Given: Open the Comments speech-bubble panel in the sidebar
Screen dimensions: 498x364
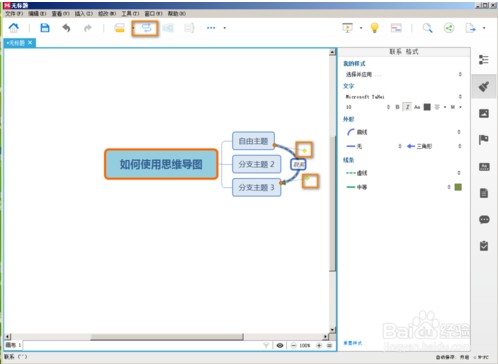Looking at the screenshot, I should coord(484,220).
